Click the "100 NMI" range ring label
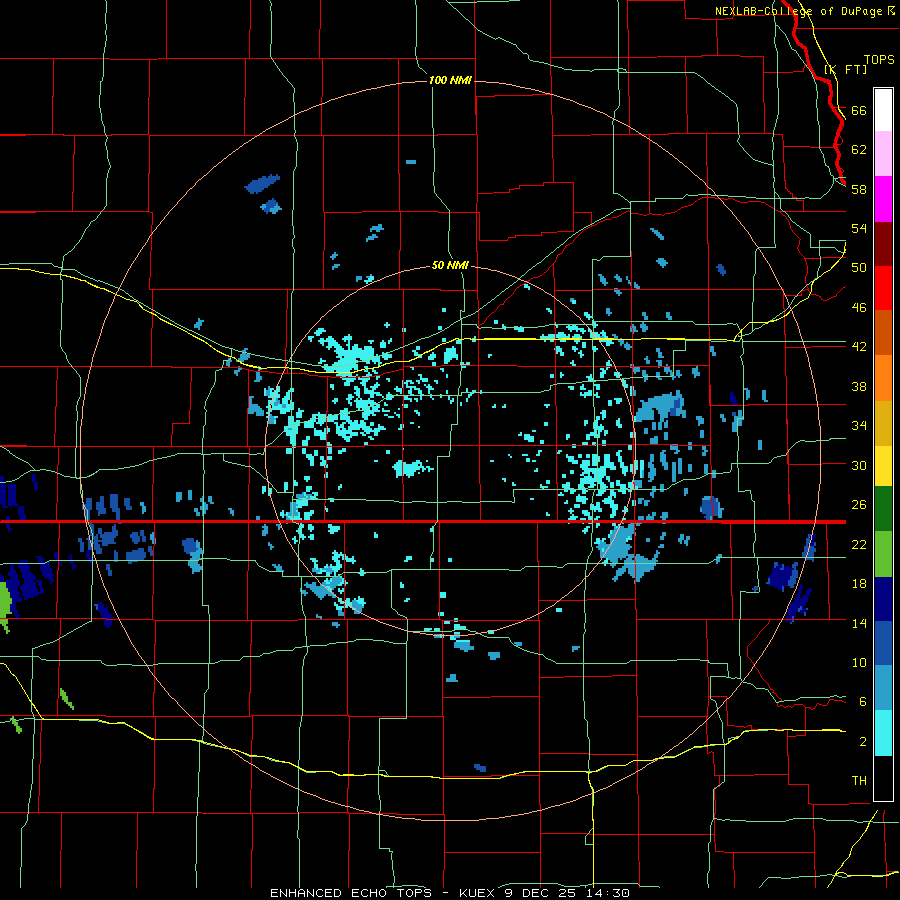The width and height of the screenshot is (900, 900). tap(450, 80)
